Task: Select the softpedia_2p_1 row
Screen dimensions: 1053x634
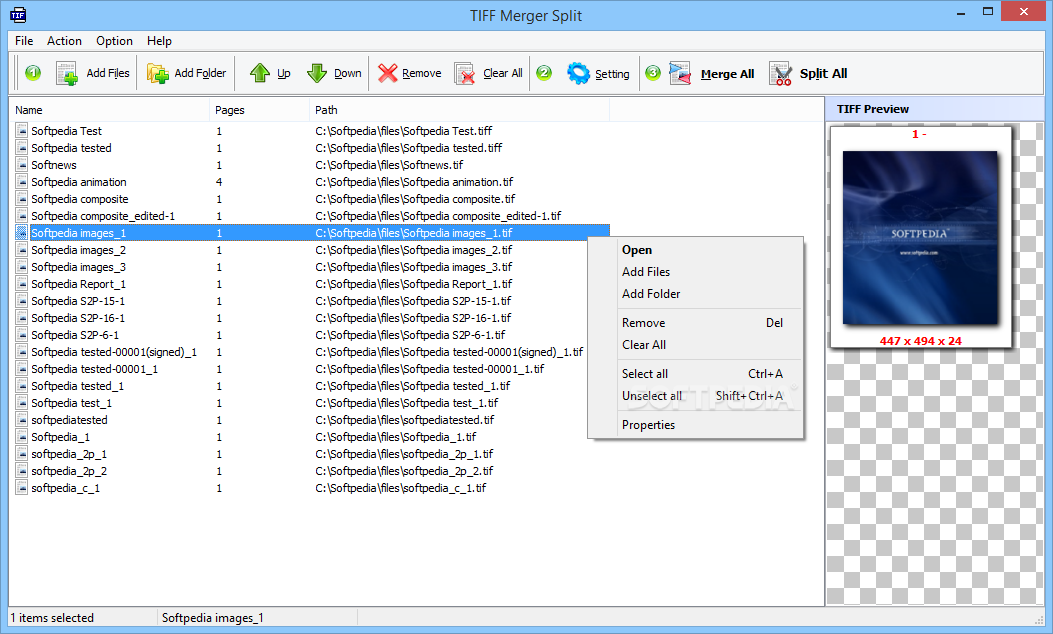Action: tap(312, 454)
